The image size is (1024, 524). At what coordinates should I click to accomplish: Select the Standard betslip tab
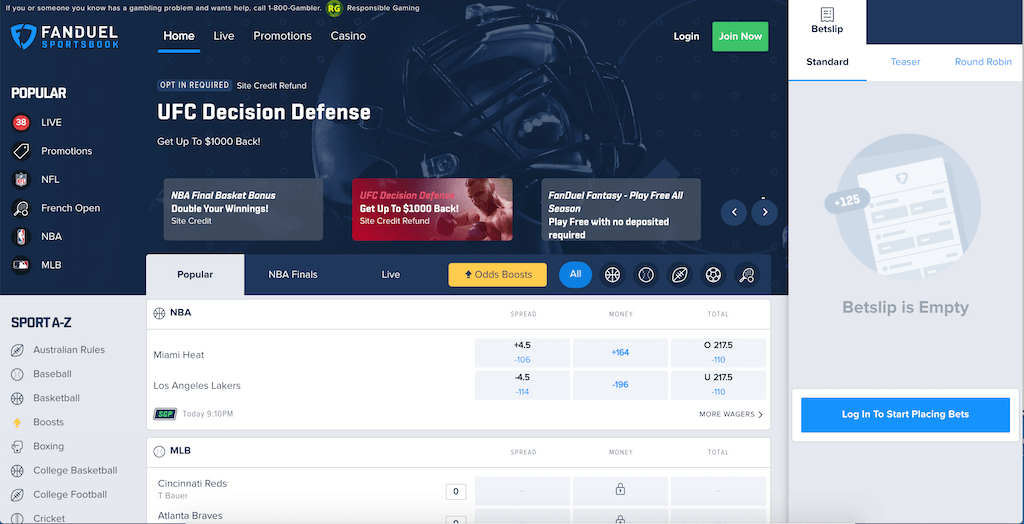(827, 62)
